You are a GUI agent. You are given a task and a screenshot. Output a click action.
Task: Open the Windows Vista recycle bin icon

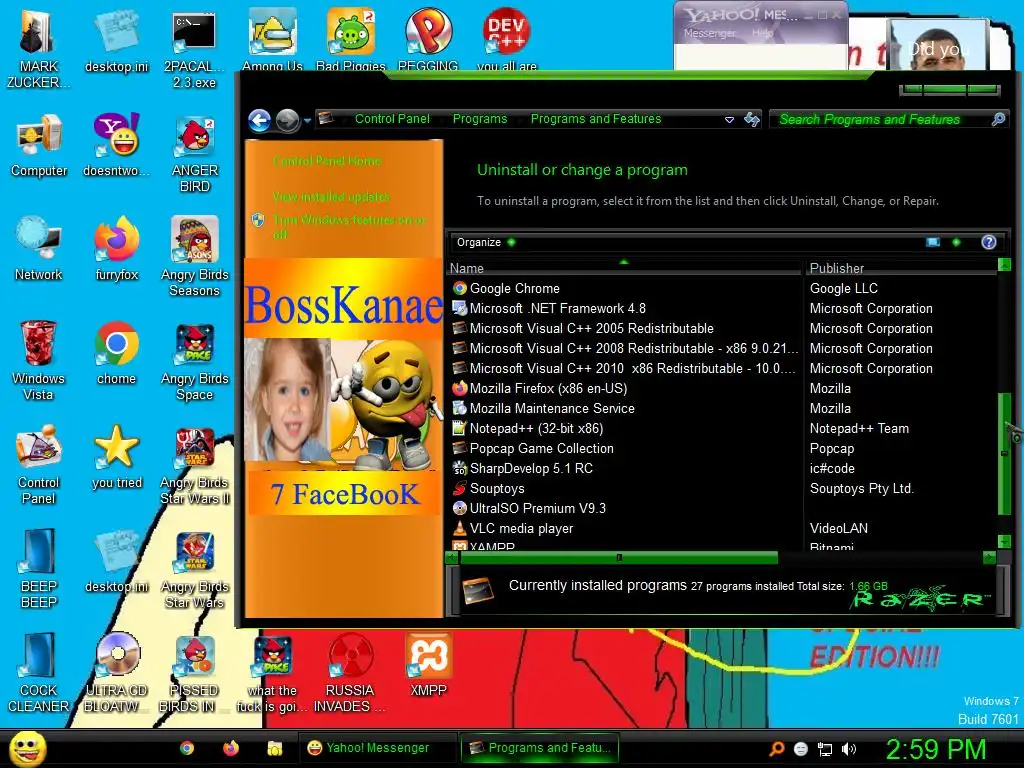(x=38, y=360)
